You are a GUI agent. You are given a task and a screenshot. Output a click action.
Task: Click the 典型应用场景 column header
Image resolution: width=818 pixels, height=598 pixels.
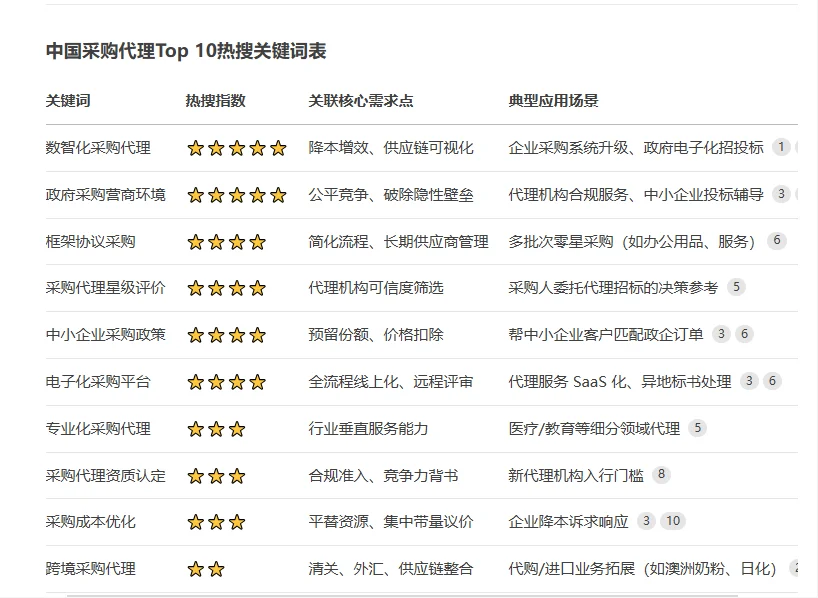coord(554,101)
